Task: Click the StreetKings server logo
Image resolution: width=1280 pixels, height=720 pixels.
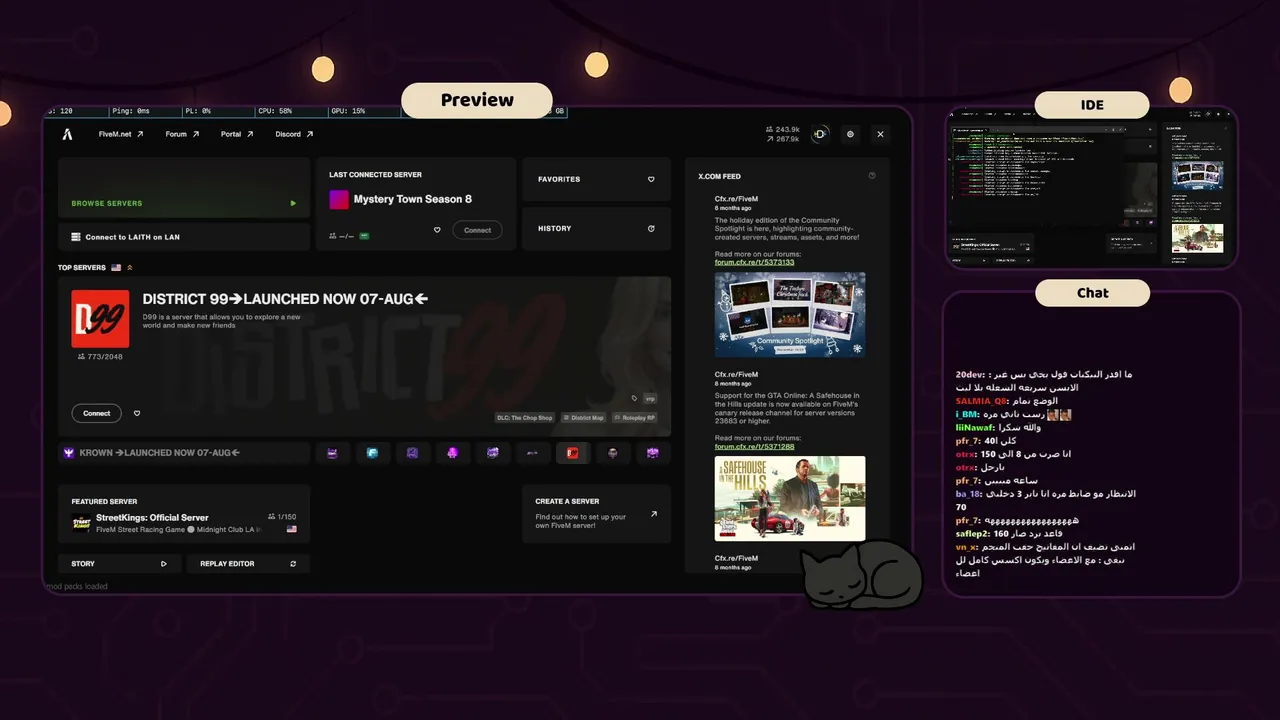Action: pos(81,523)
